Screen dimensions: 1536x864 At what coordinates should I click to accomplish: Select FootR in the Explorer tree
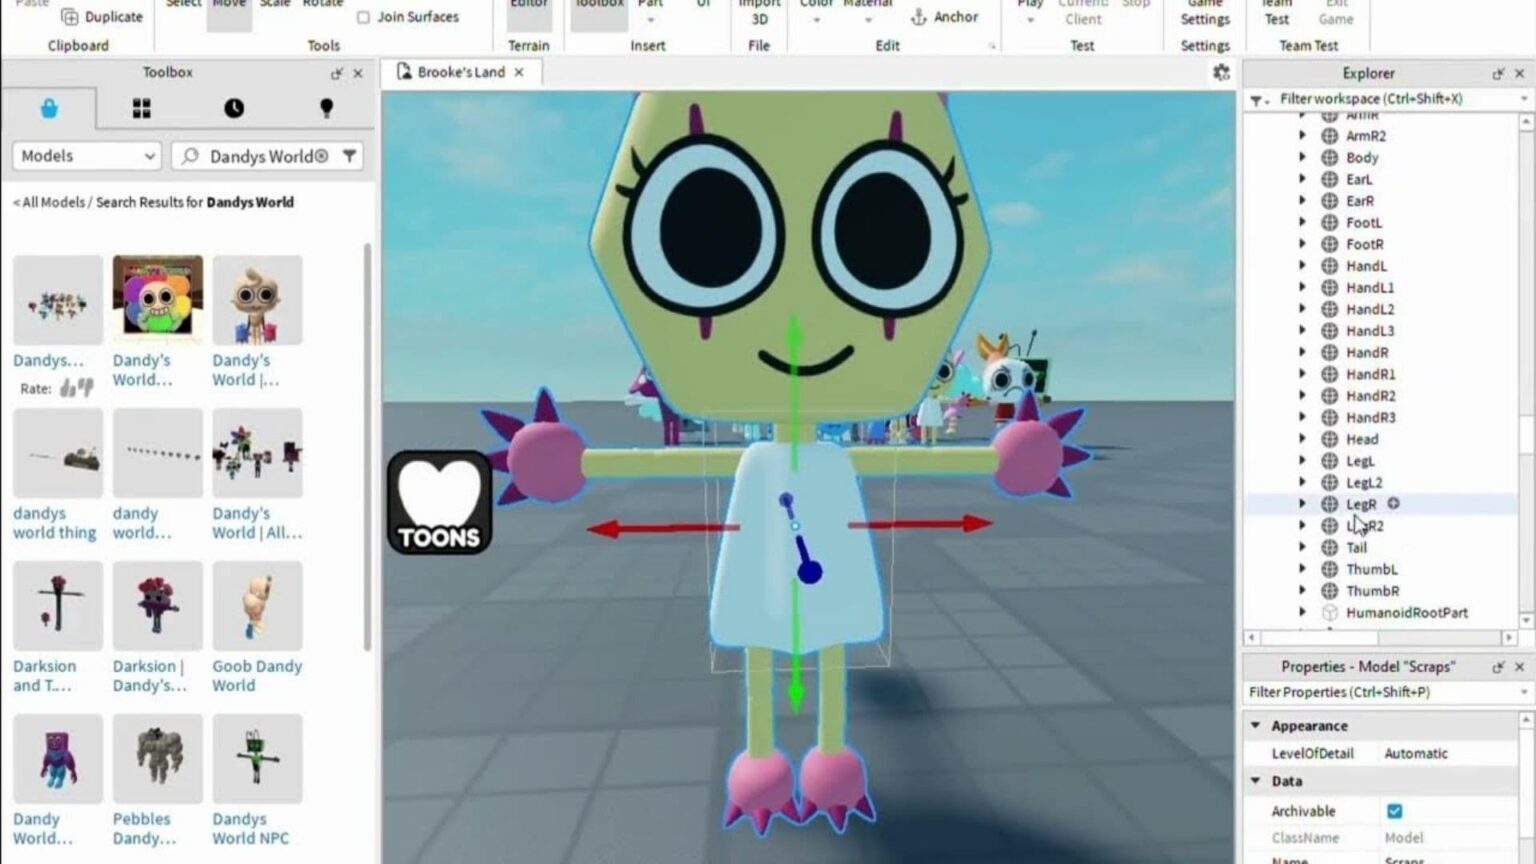tap(1364, 244)
